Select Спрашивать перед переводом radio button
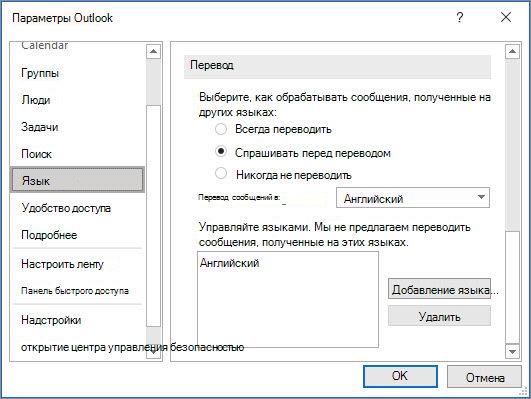531x399 pixels. (221, 152)
